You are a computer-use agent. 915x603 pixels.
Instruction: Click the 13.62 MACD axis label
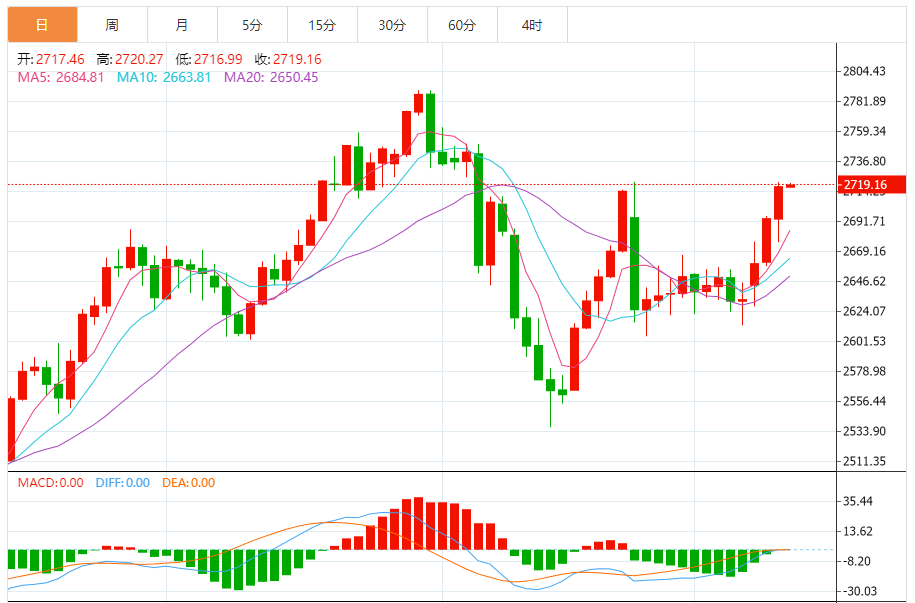click(858, 531)
